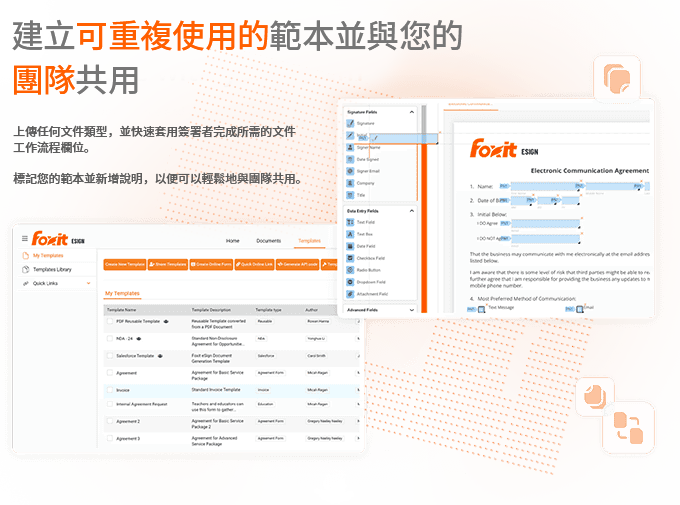The width and height of the screenshot is (680, 505).
Task: Select the Date Field icon
Action: tap(350, 246)
